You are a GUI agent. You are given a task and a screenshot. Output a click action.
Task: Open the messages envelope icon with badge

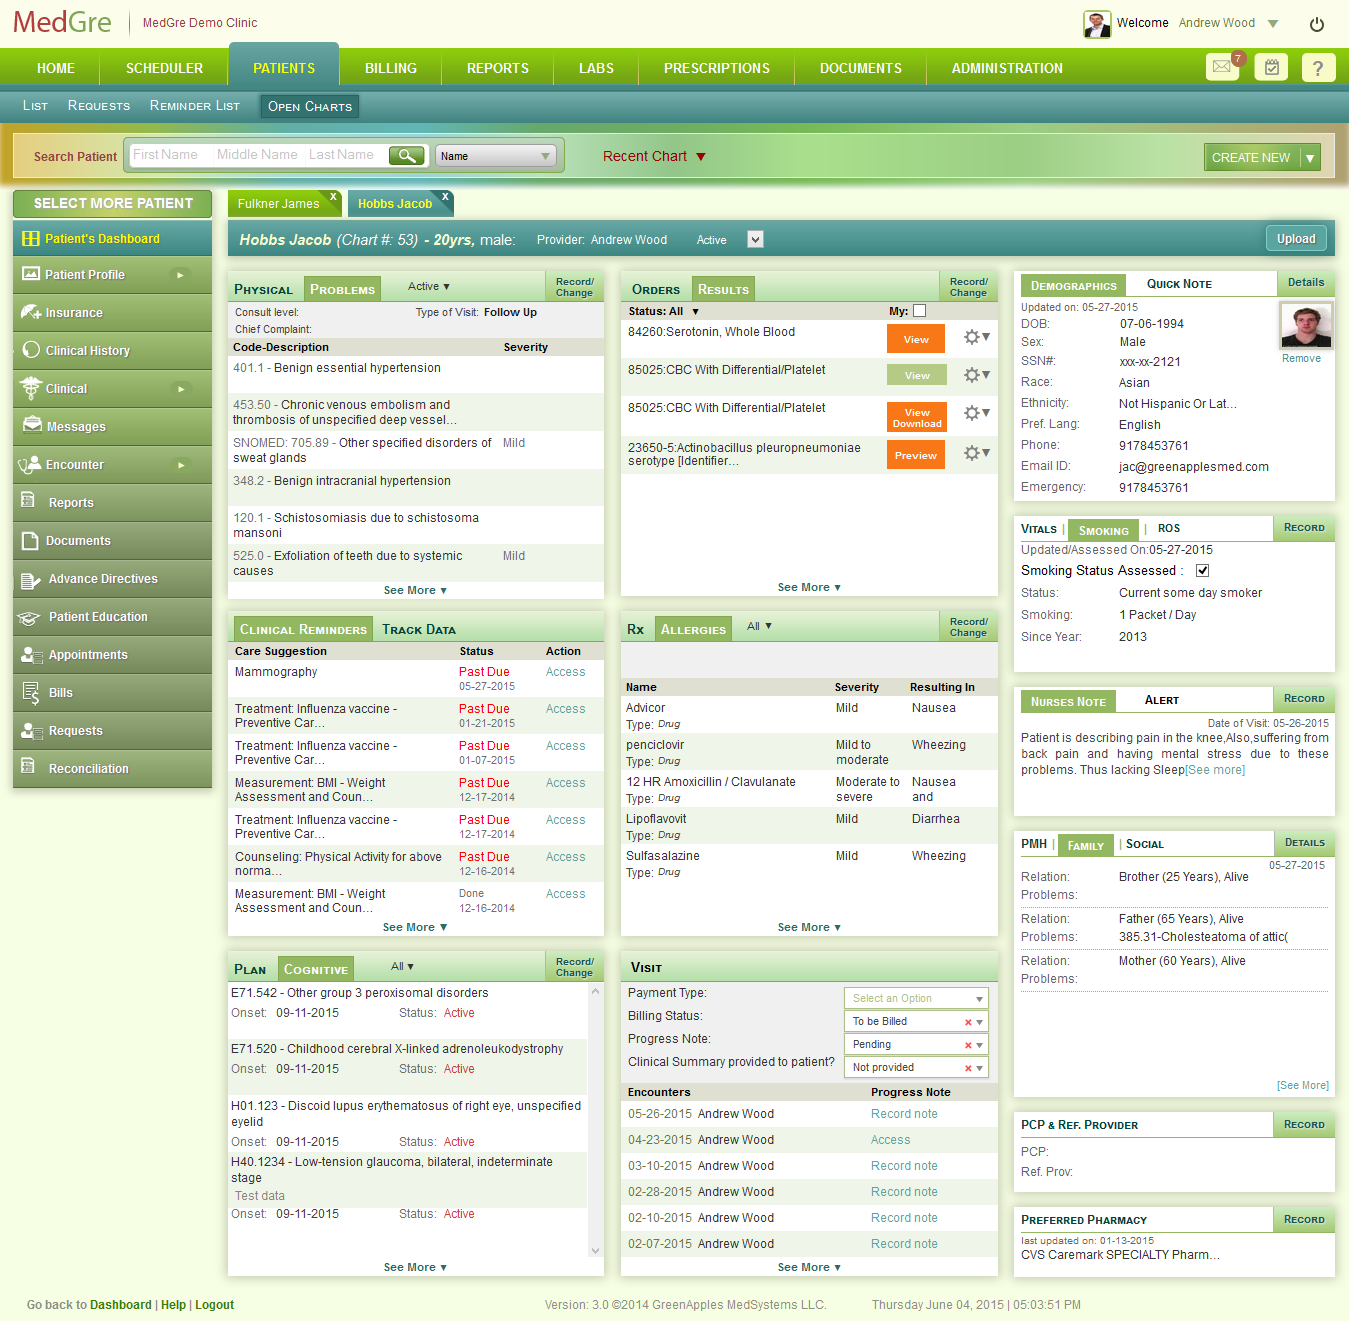(x=1223, y=68)
